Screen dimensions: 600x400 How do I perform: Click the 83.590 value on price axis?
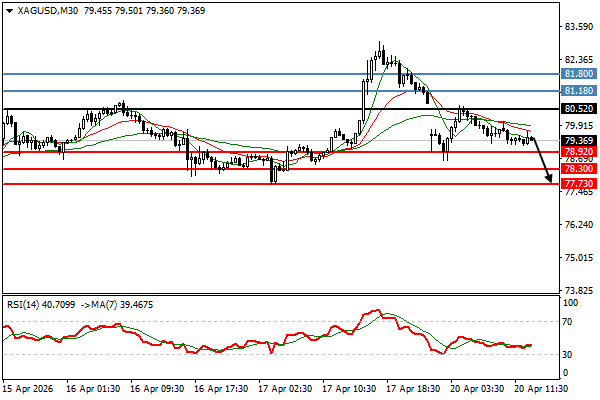pyautogui.click(x=577, y=27)
